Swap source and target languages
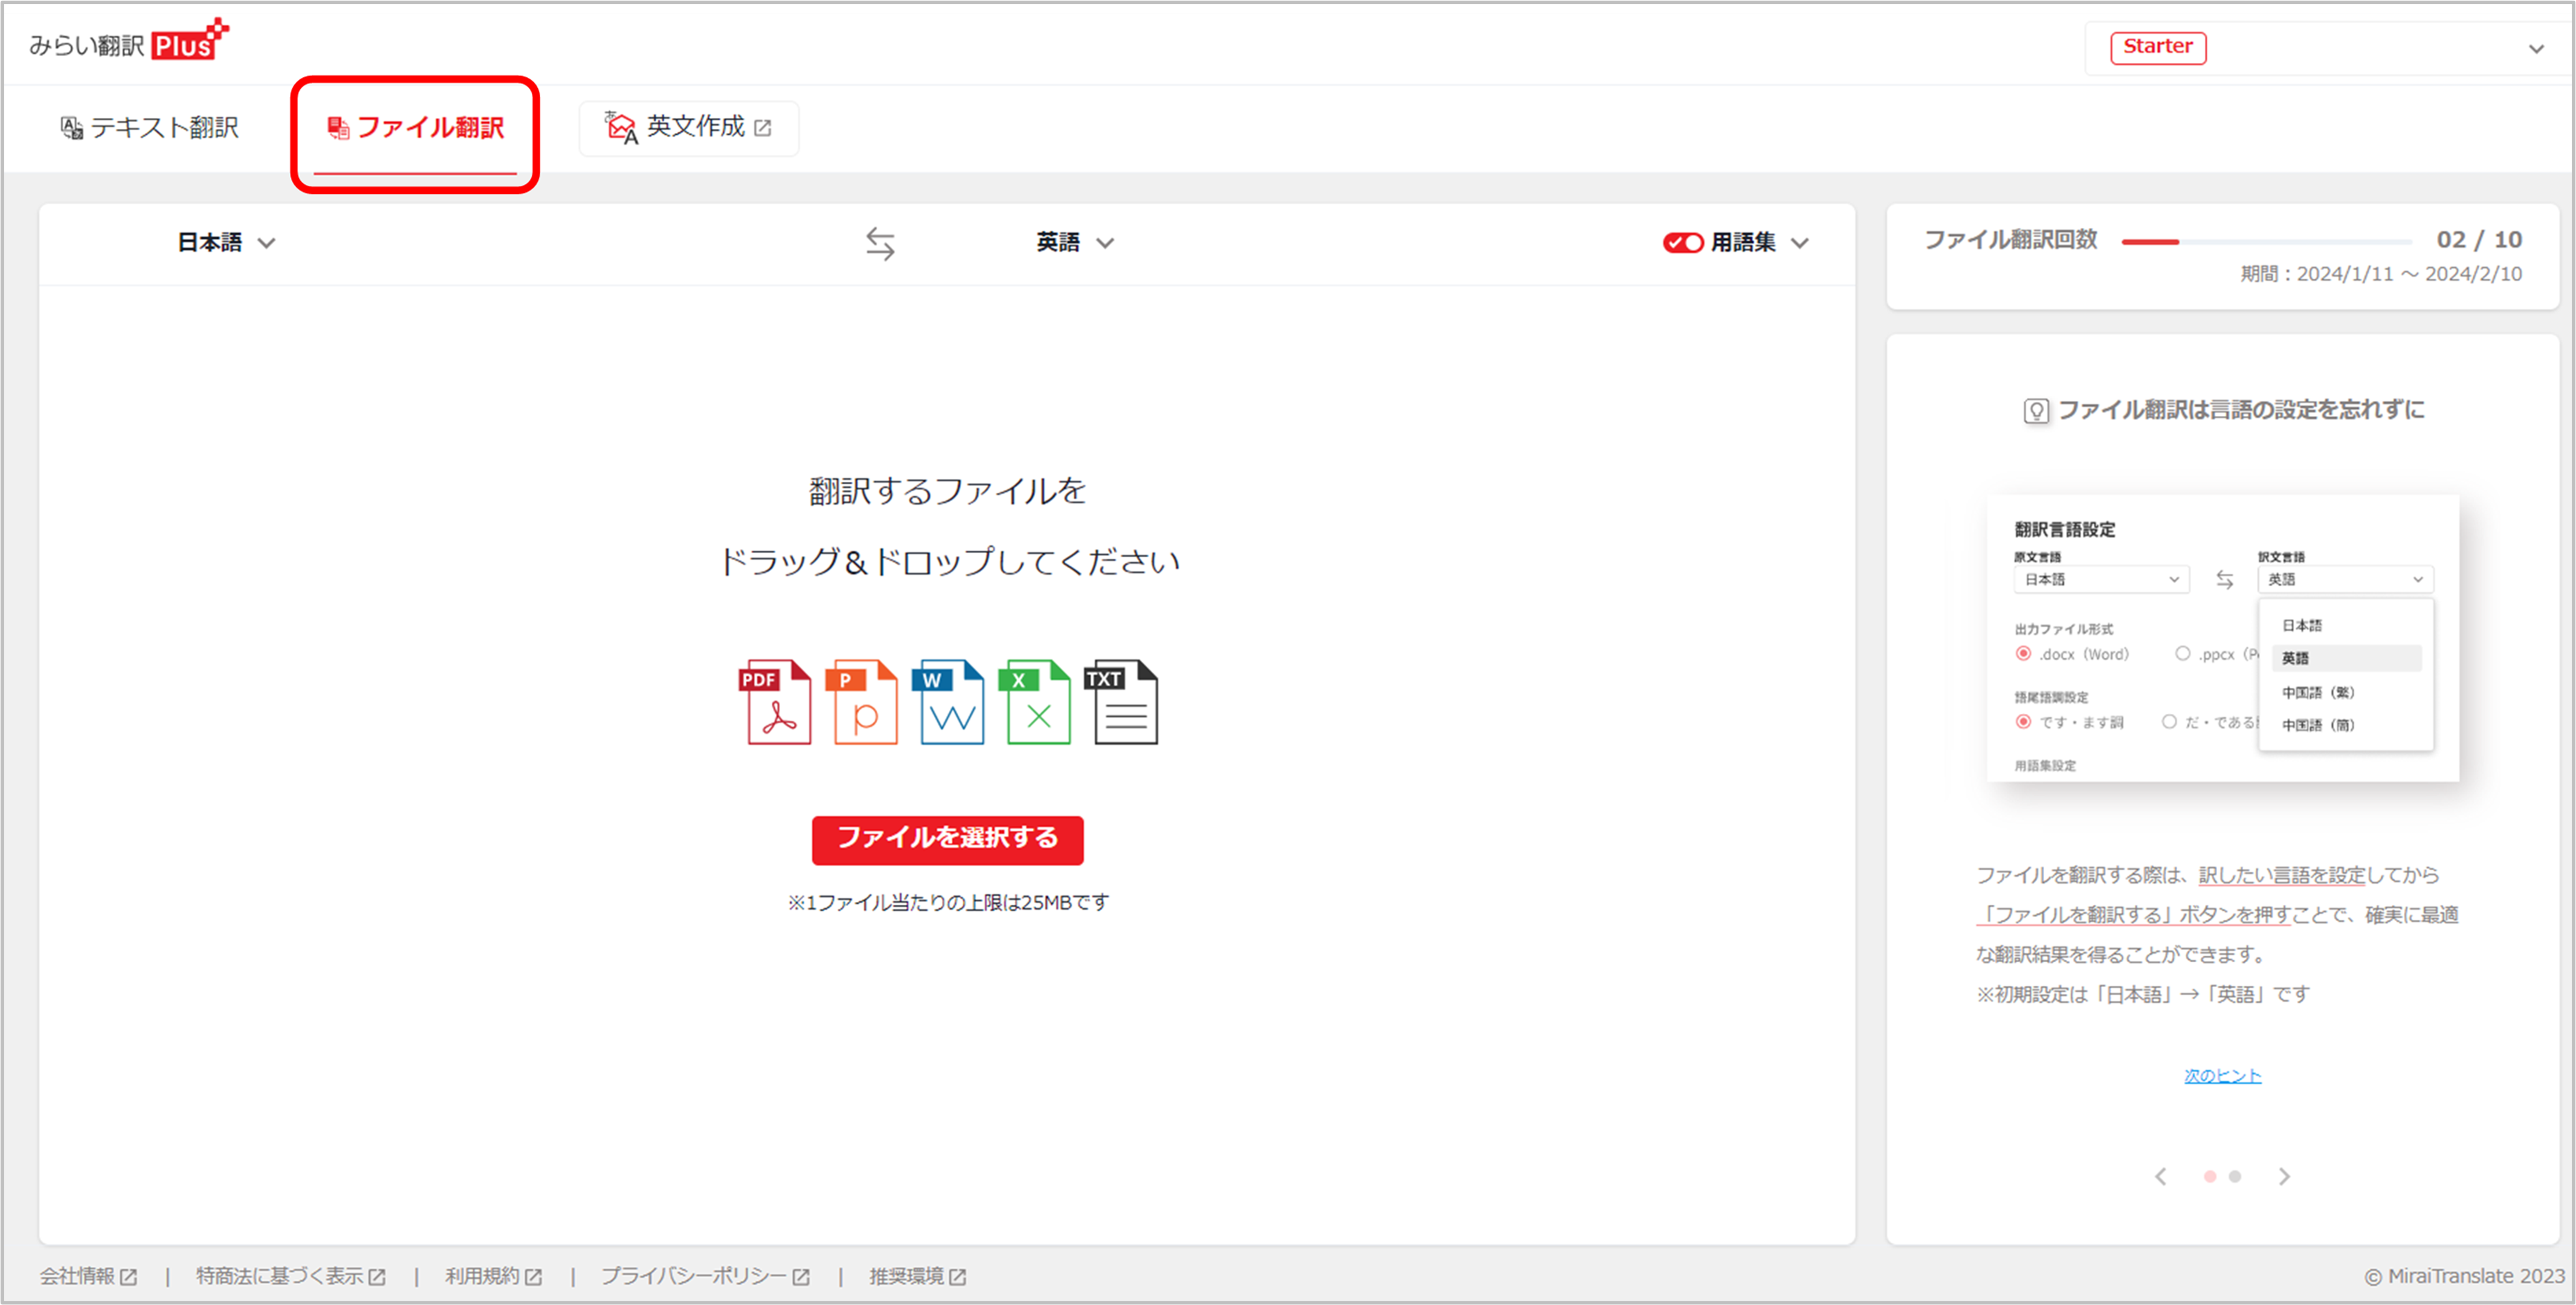The width and height of the screenshot is (2576, 1305). (880, 244)
